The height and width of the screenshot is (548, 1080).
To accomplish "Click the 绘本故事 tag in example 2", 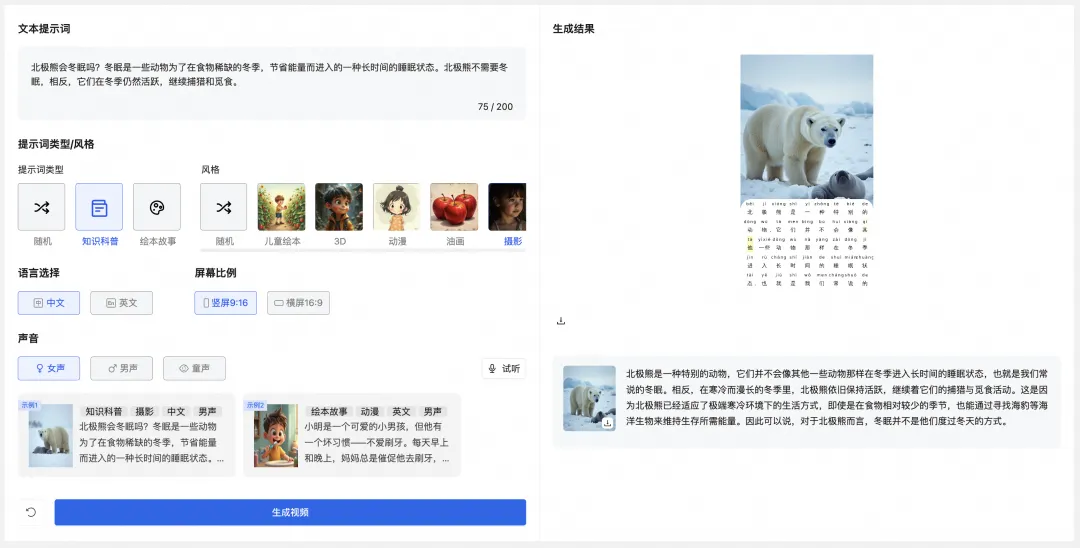I will coord(329,411).
